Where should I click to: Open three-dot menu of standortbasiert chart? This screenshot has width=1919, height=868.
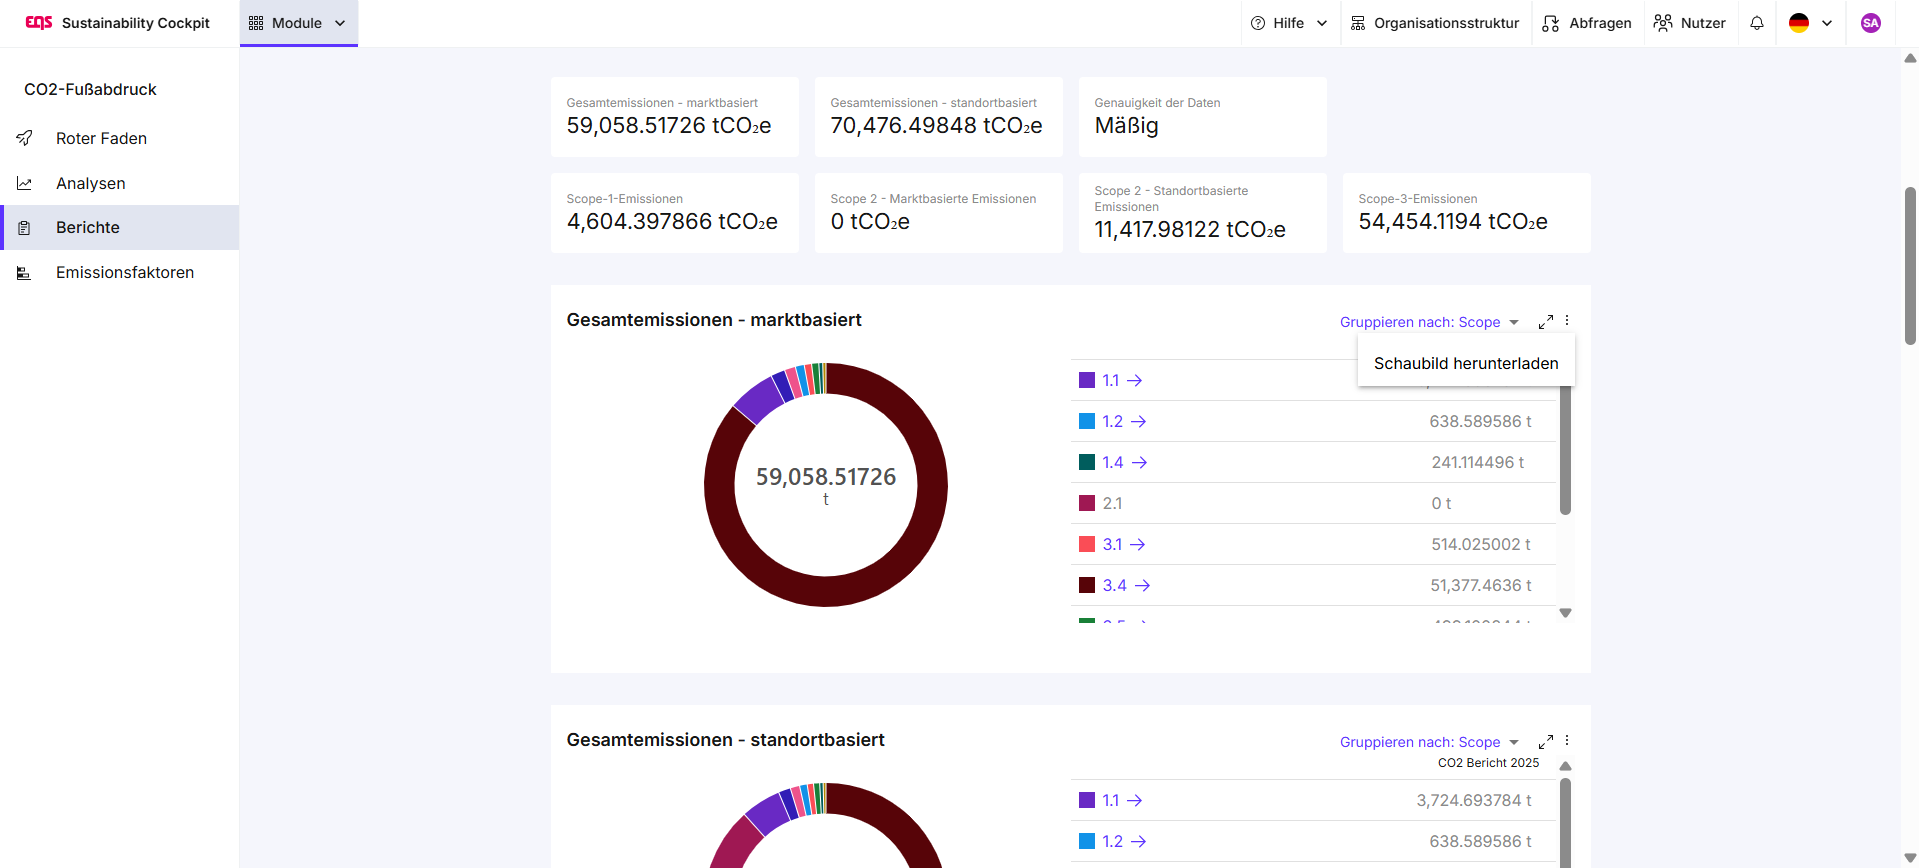(x=1567, y=741)
